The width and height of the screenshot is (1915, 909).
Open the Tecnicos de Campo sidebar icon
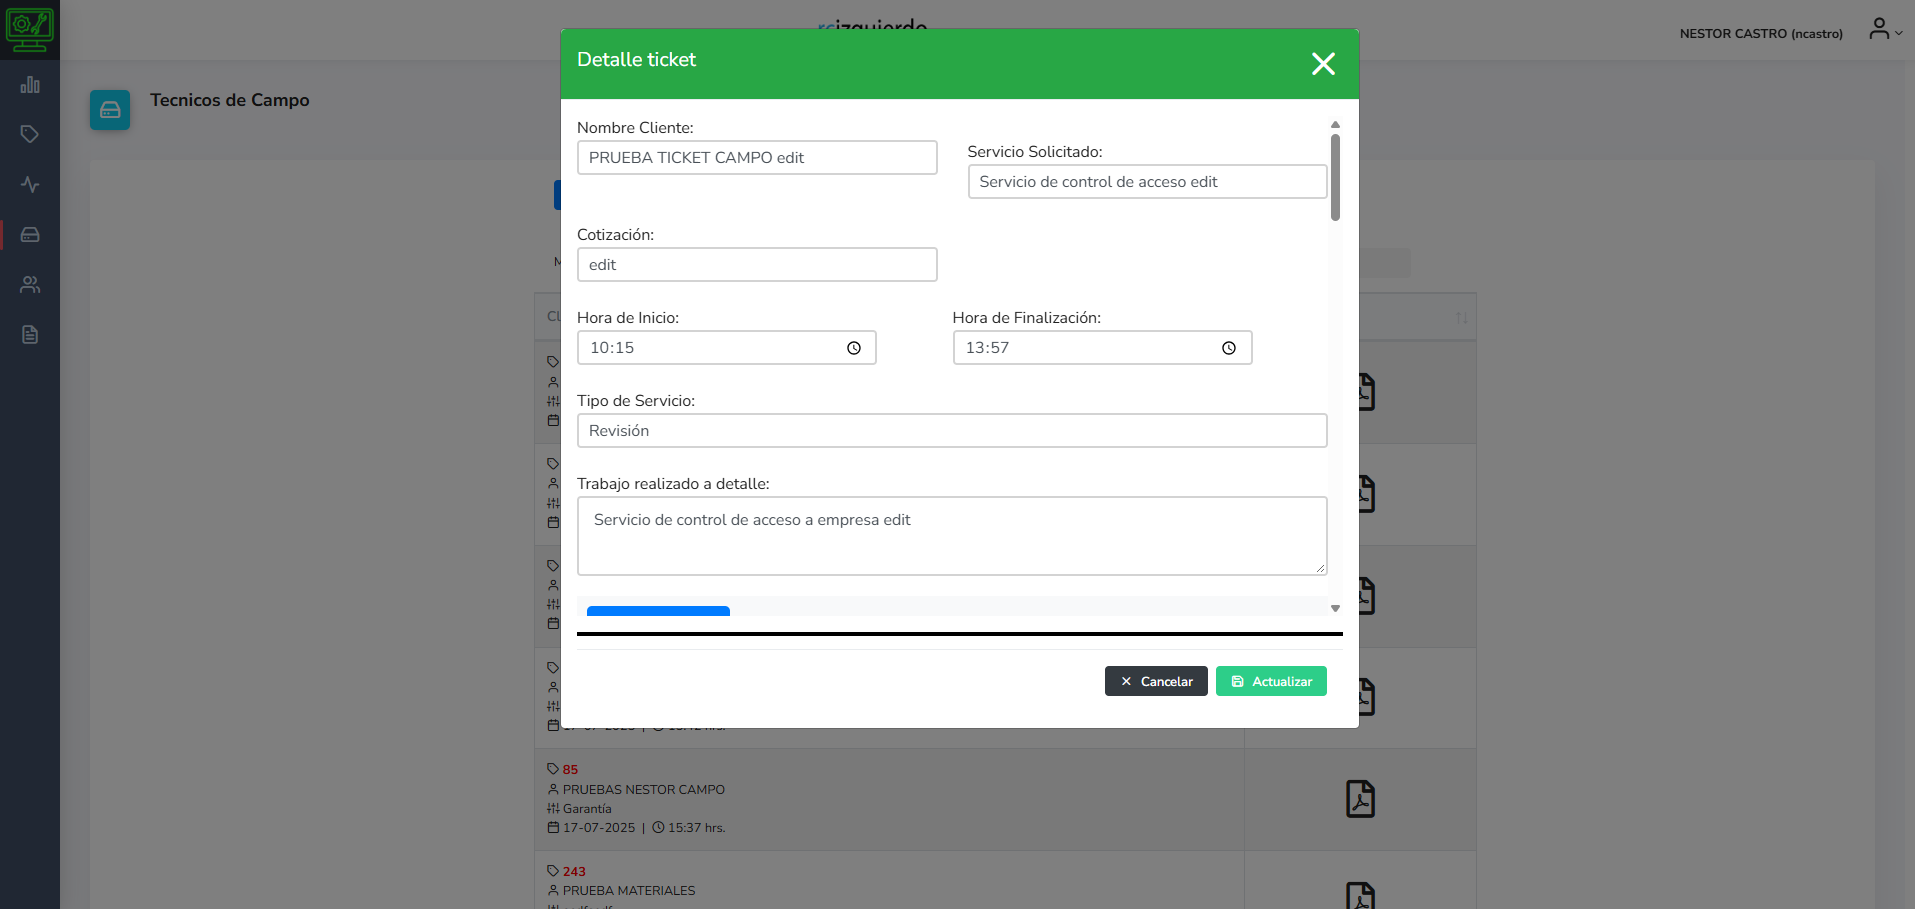[30, 234]
